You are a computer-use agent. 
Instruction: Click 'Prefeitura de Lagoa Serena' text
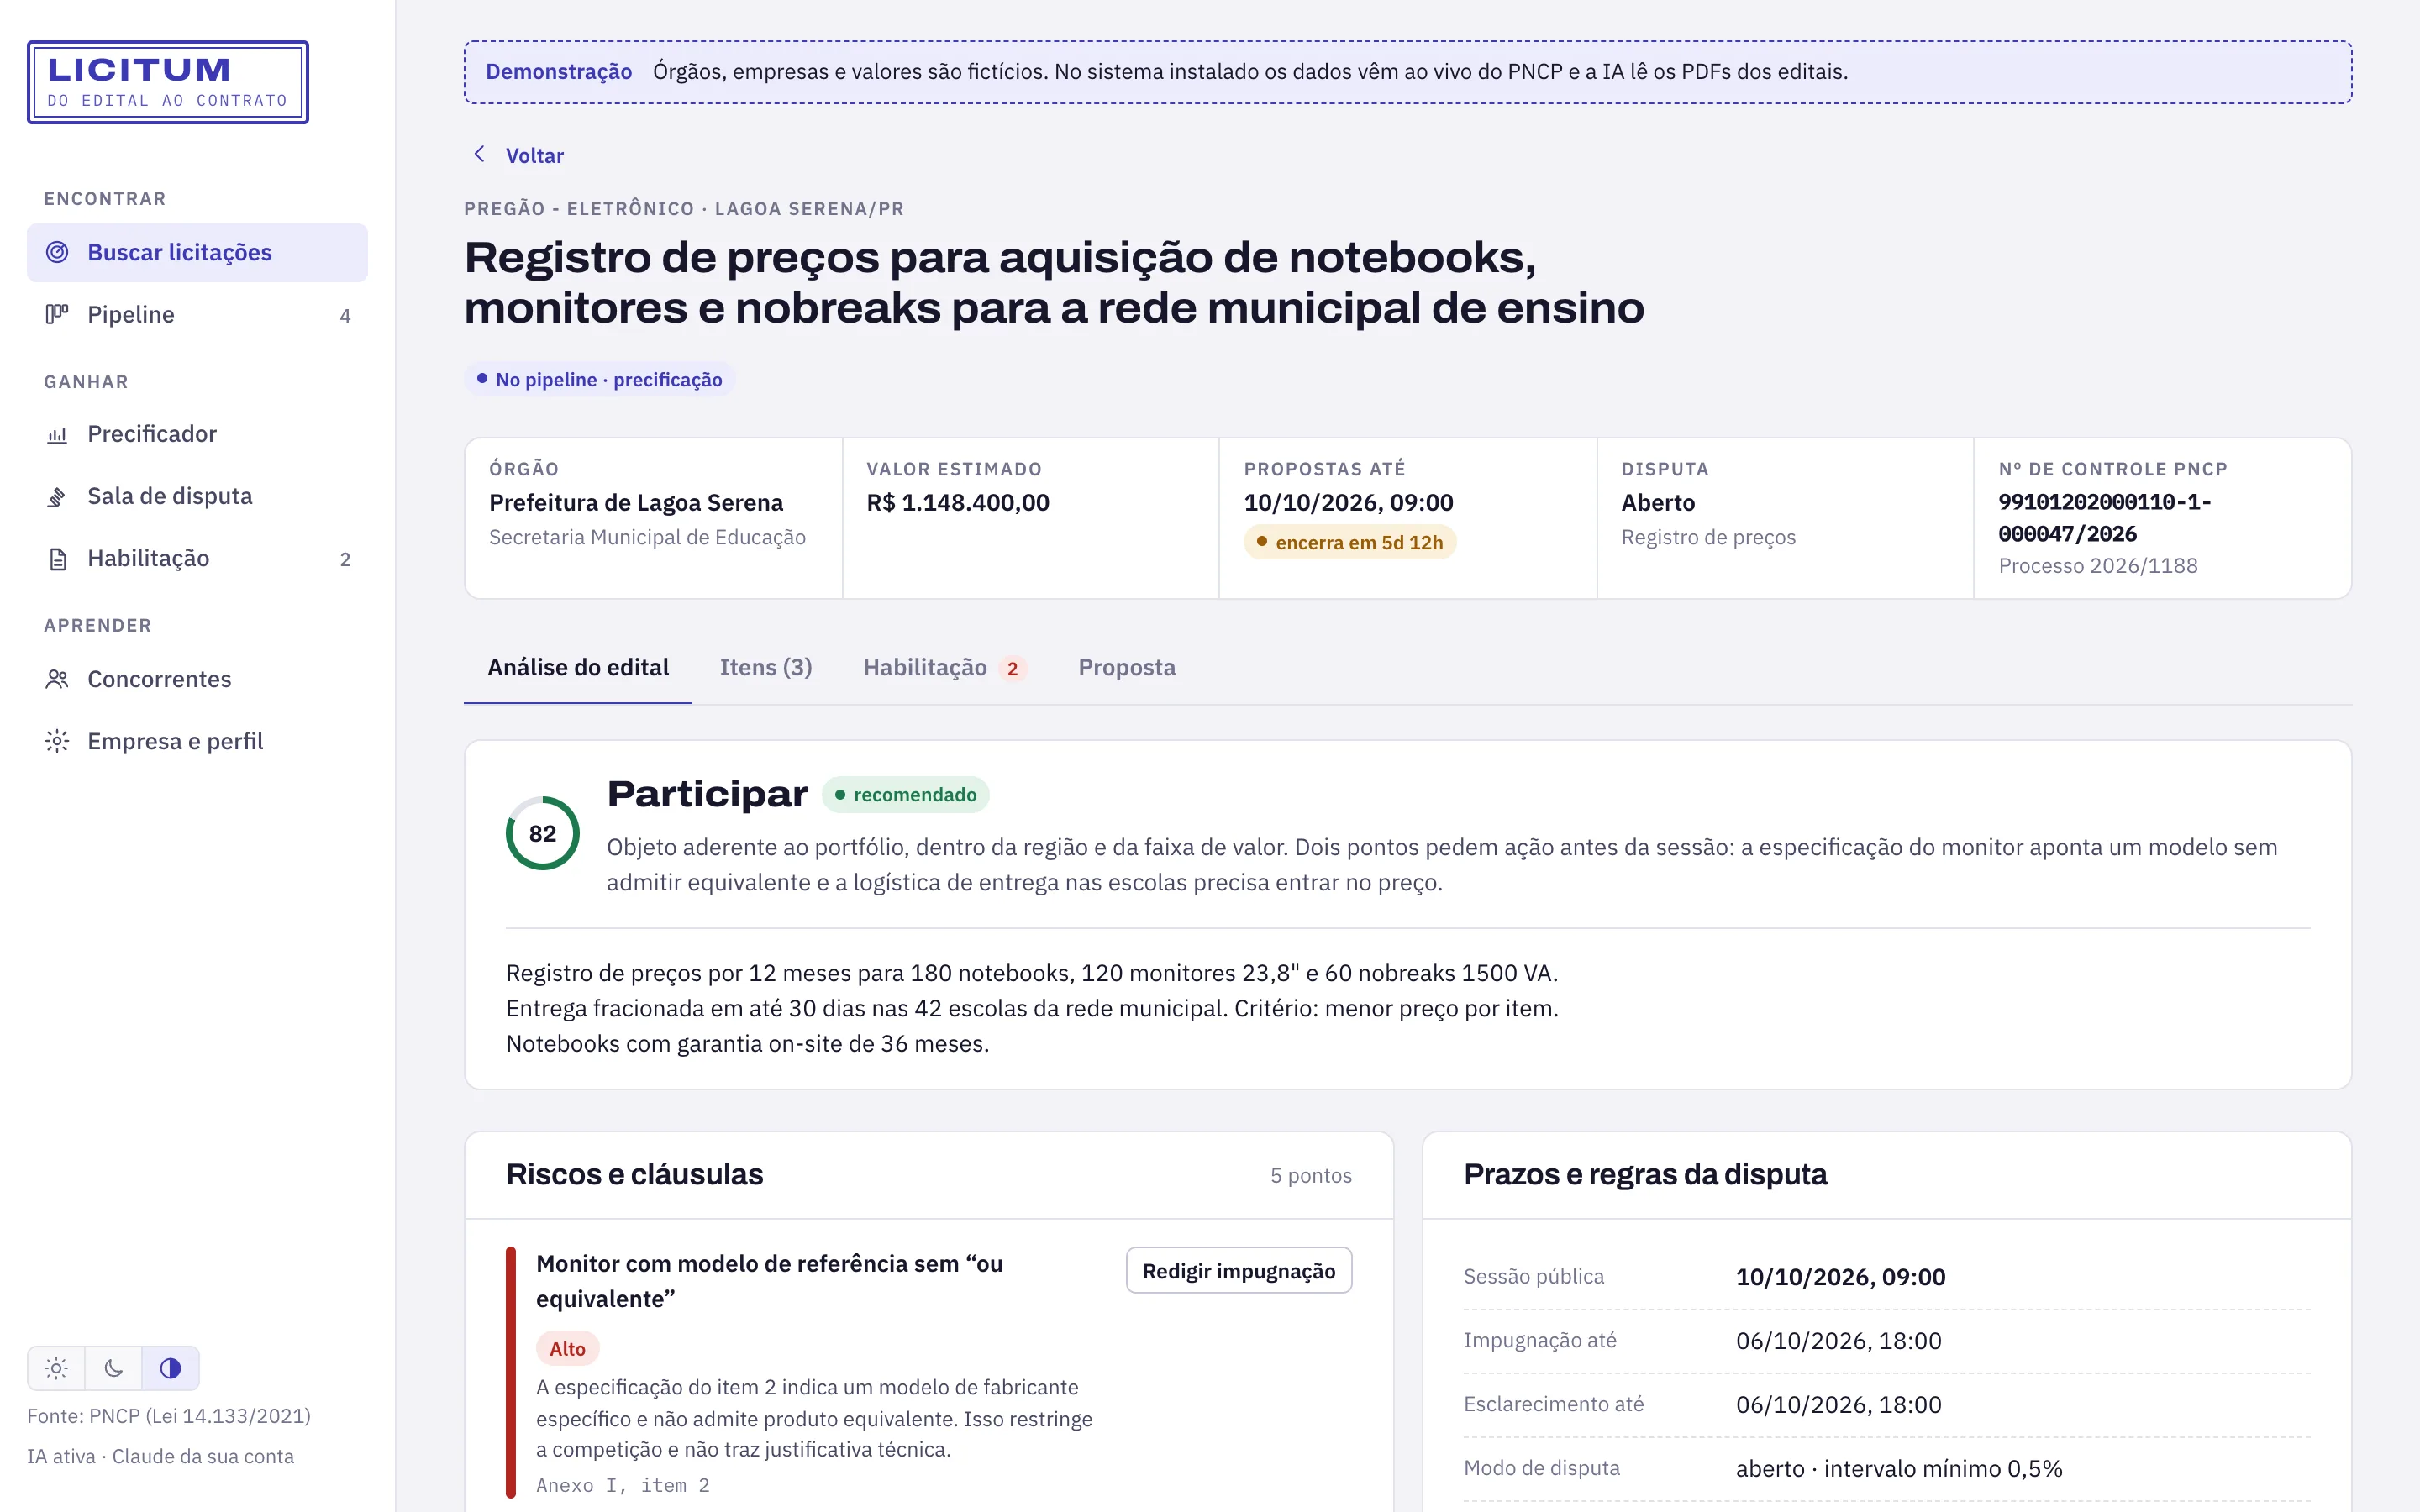pyautogui.click(x=635, y=502)
